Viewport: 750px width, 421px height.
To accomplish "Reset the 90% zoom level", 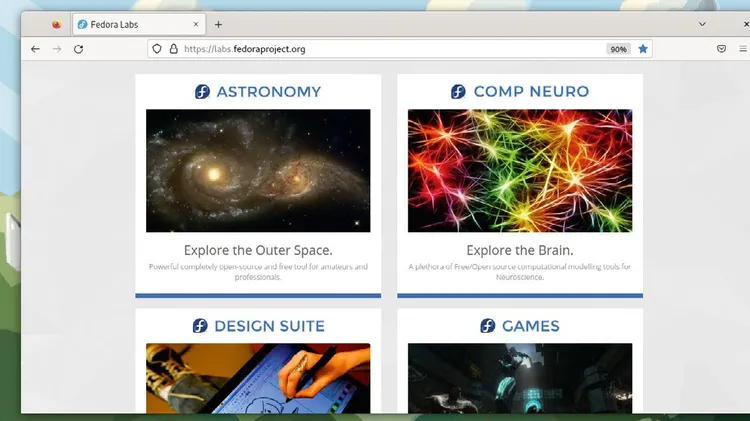I will pos(618,49).
